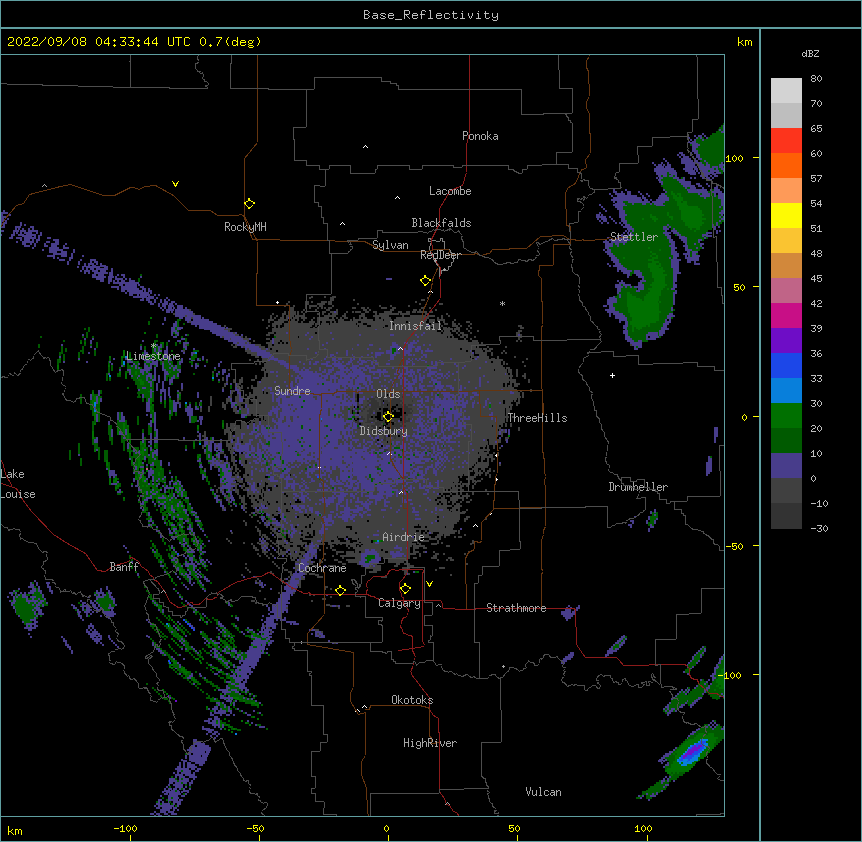862x842 pixels.
Task: Click the yellow V marker northeast of Calgary
Action: [429, 584]
